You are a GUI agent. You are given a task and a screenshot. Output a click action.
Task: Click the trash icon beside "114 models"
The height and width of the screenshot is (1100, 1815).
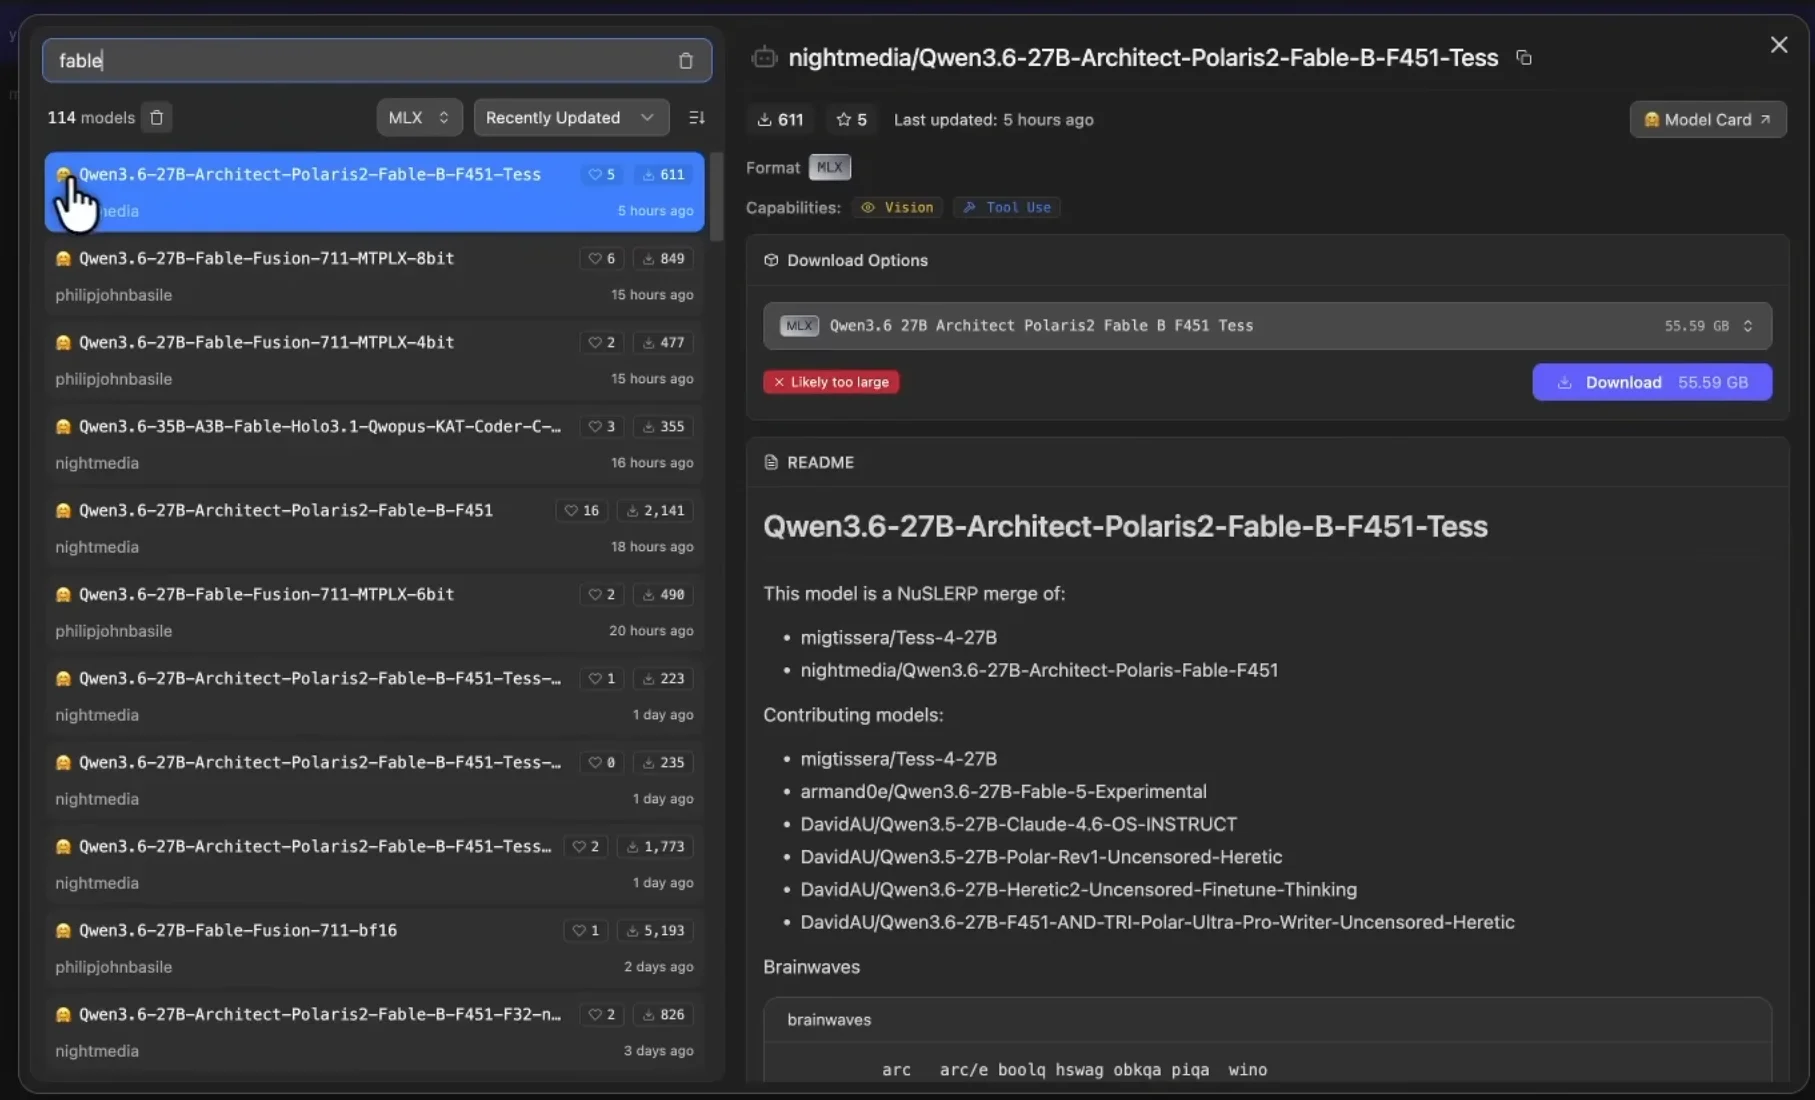click(x=157, y=118)
